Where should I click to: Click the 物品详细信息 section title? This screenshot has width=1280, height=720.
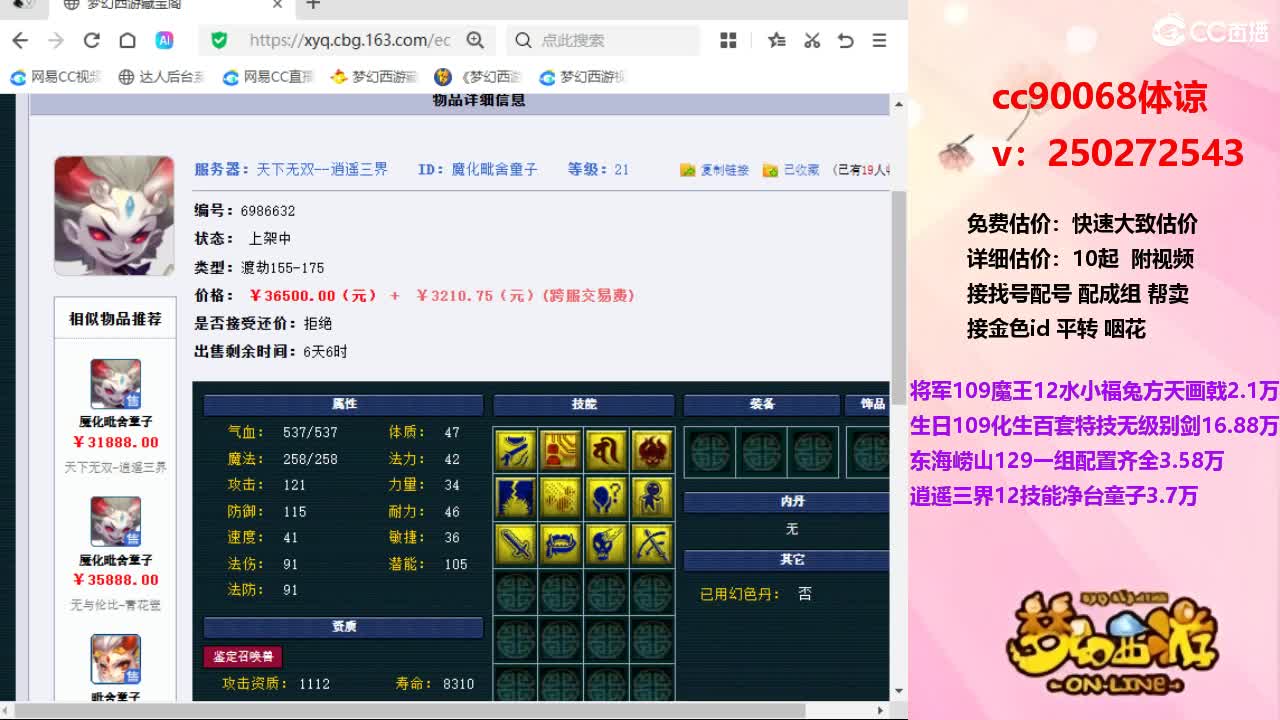point(479,101)
